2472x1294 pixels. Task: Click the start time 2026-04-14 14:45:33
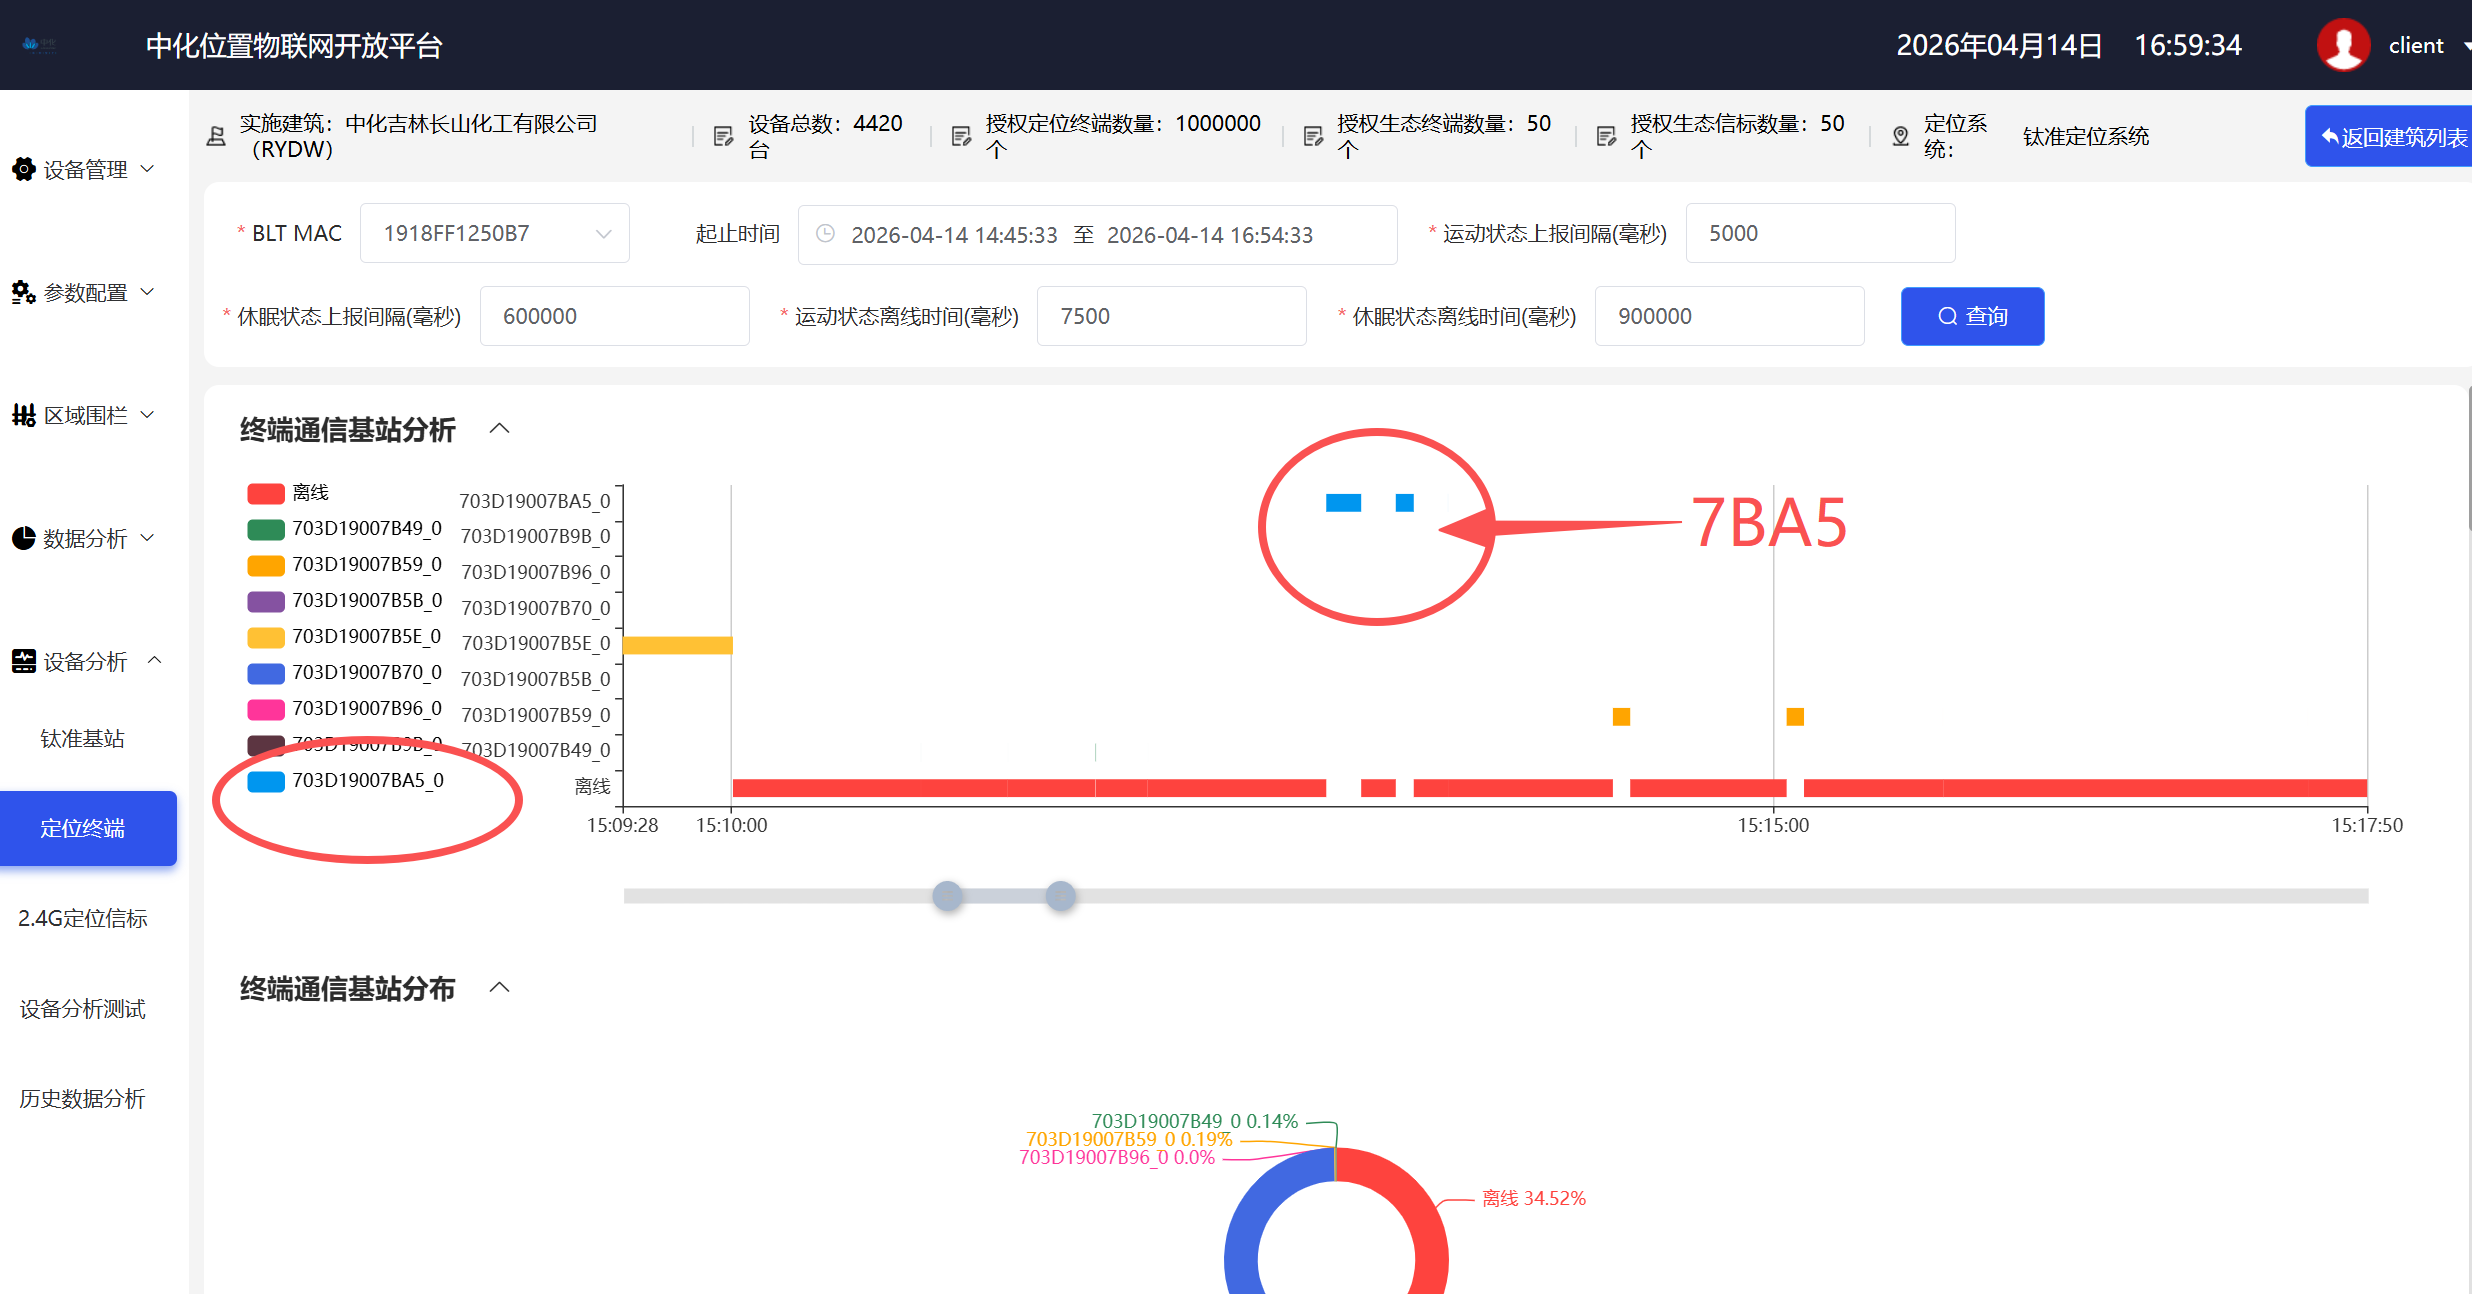click(954, 235)
